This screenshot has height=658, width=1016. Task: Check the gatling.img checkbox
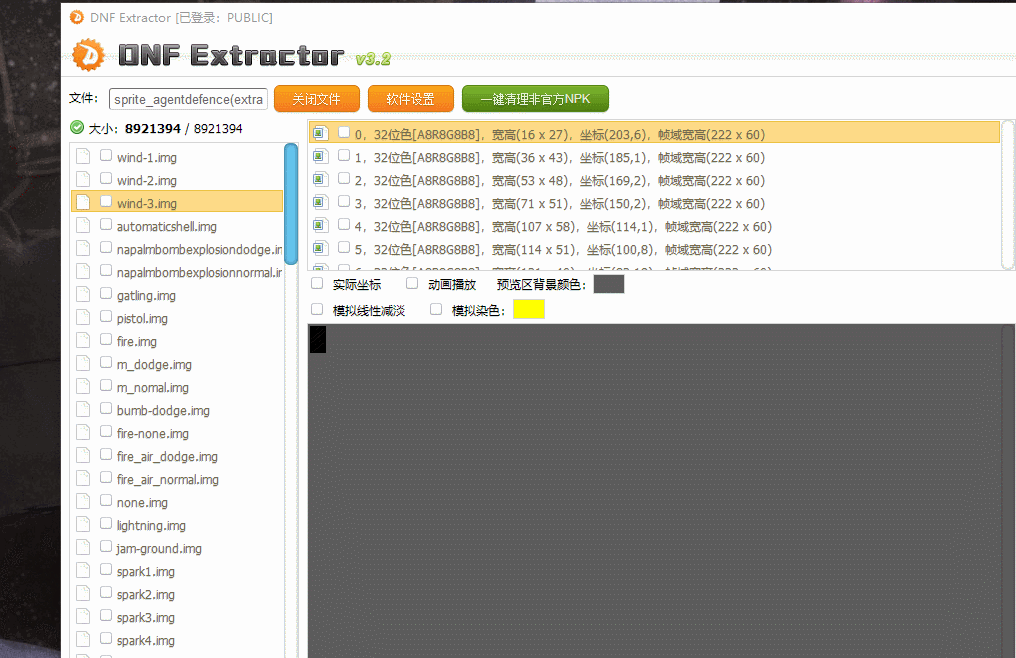[x=106, y=294]
